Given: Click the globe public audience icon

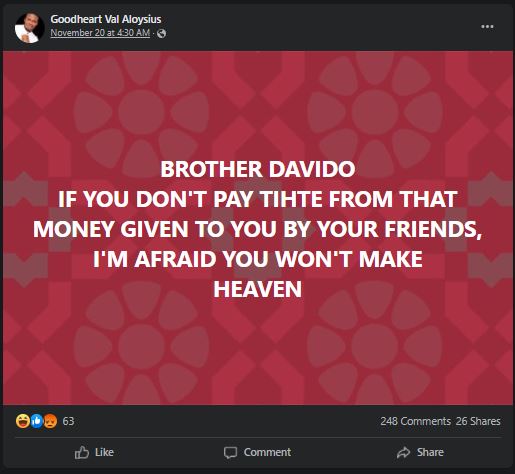Looking at the screenshot, I should (x=162, y=33).
